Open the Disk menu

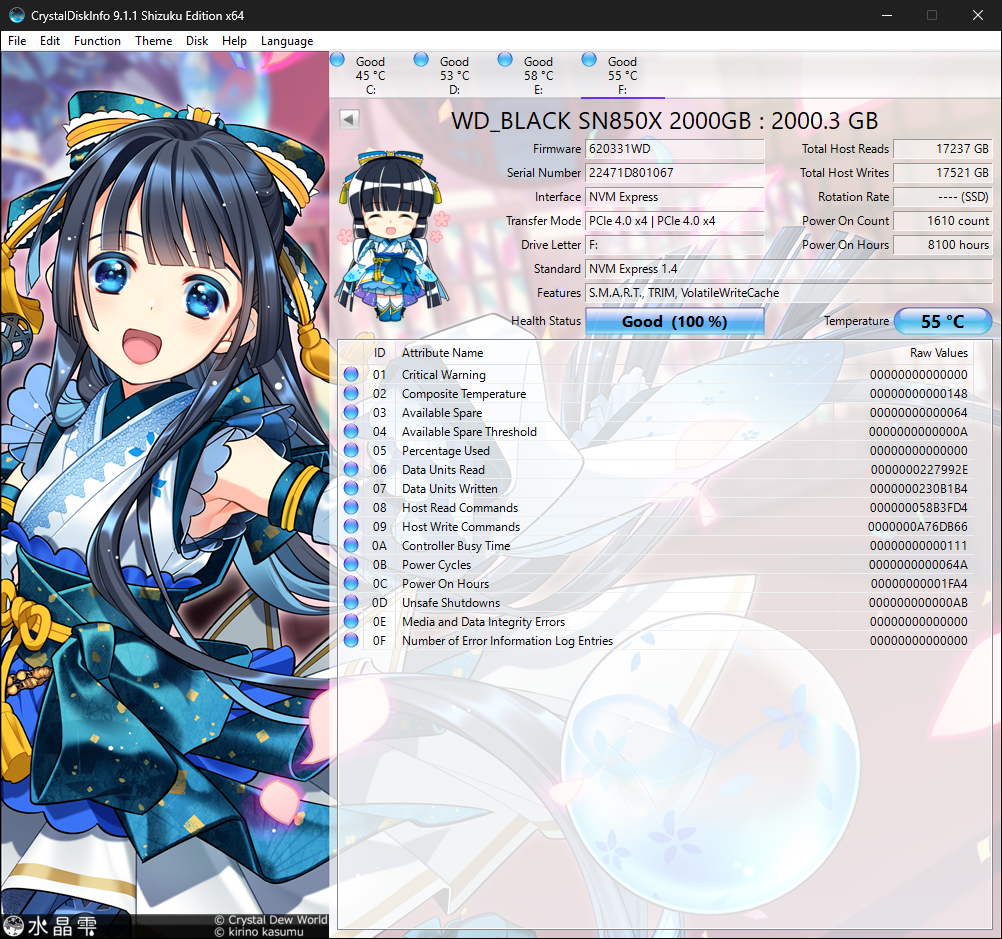[x=197, y=41]
